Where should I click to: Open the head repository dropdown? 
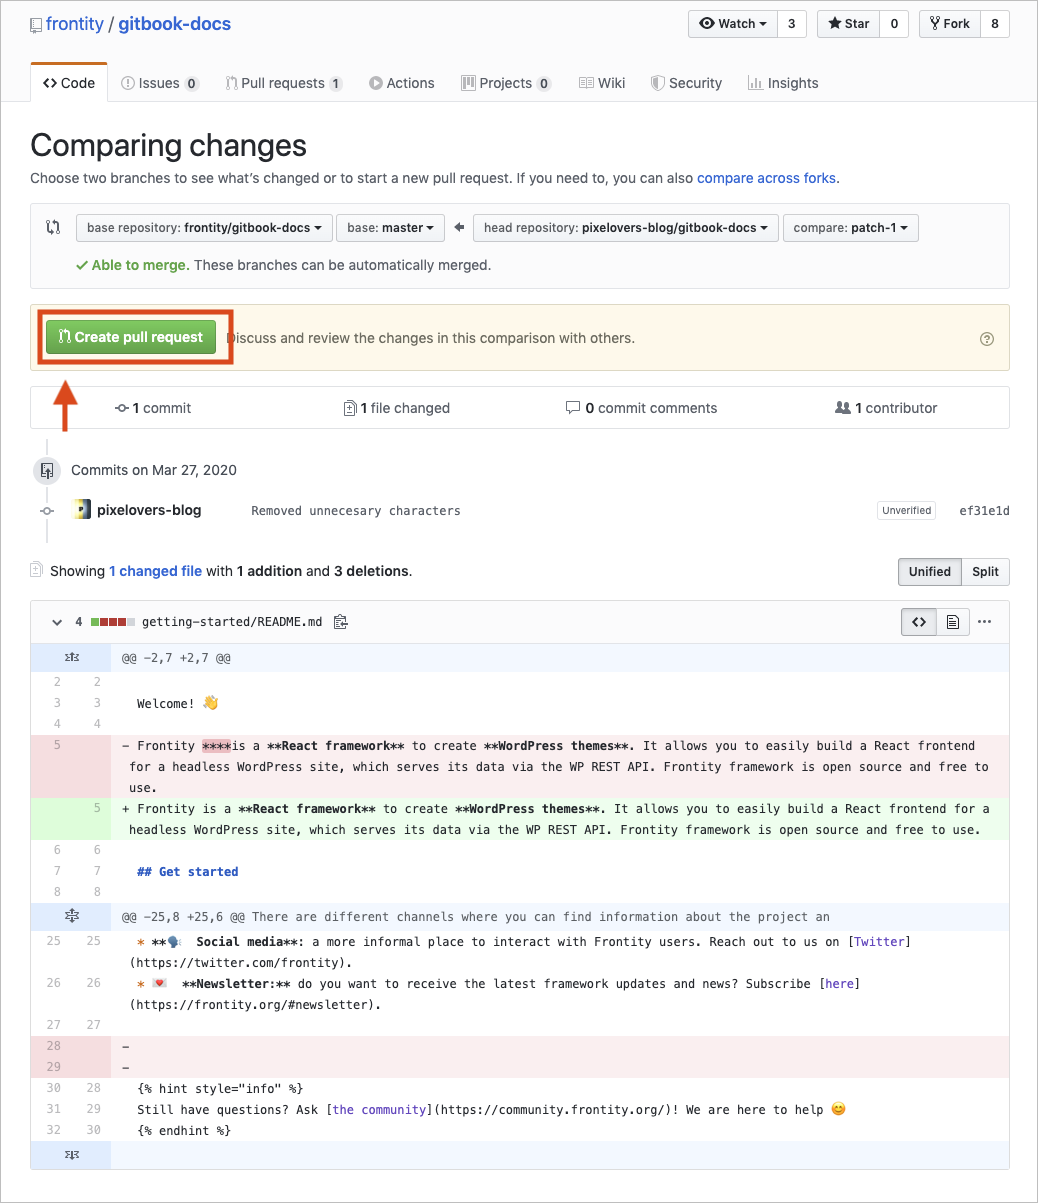626,227
